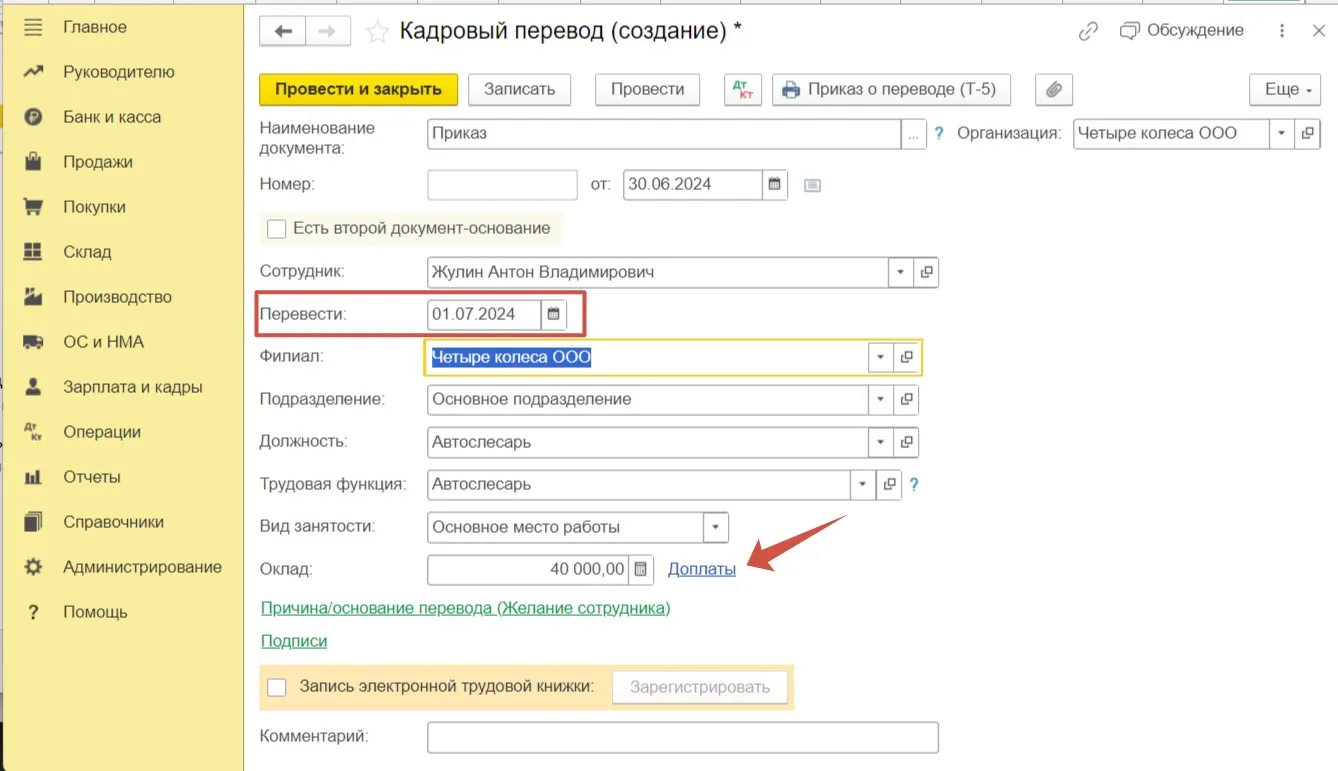Expand the Еще menu button

(1288, 89)
